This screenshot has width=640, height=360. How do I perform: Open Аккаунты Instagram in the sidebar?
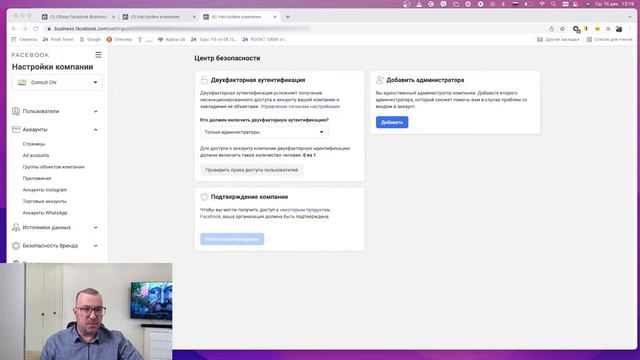44,190
